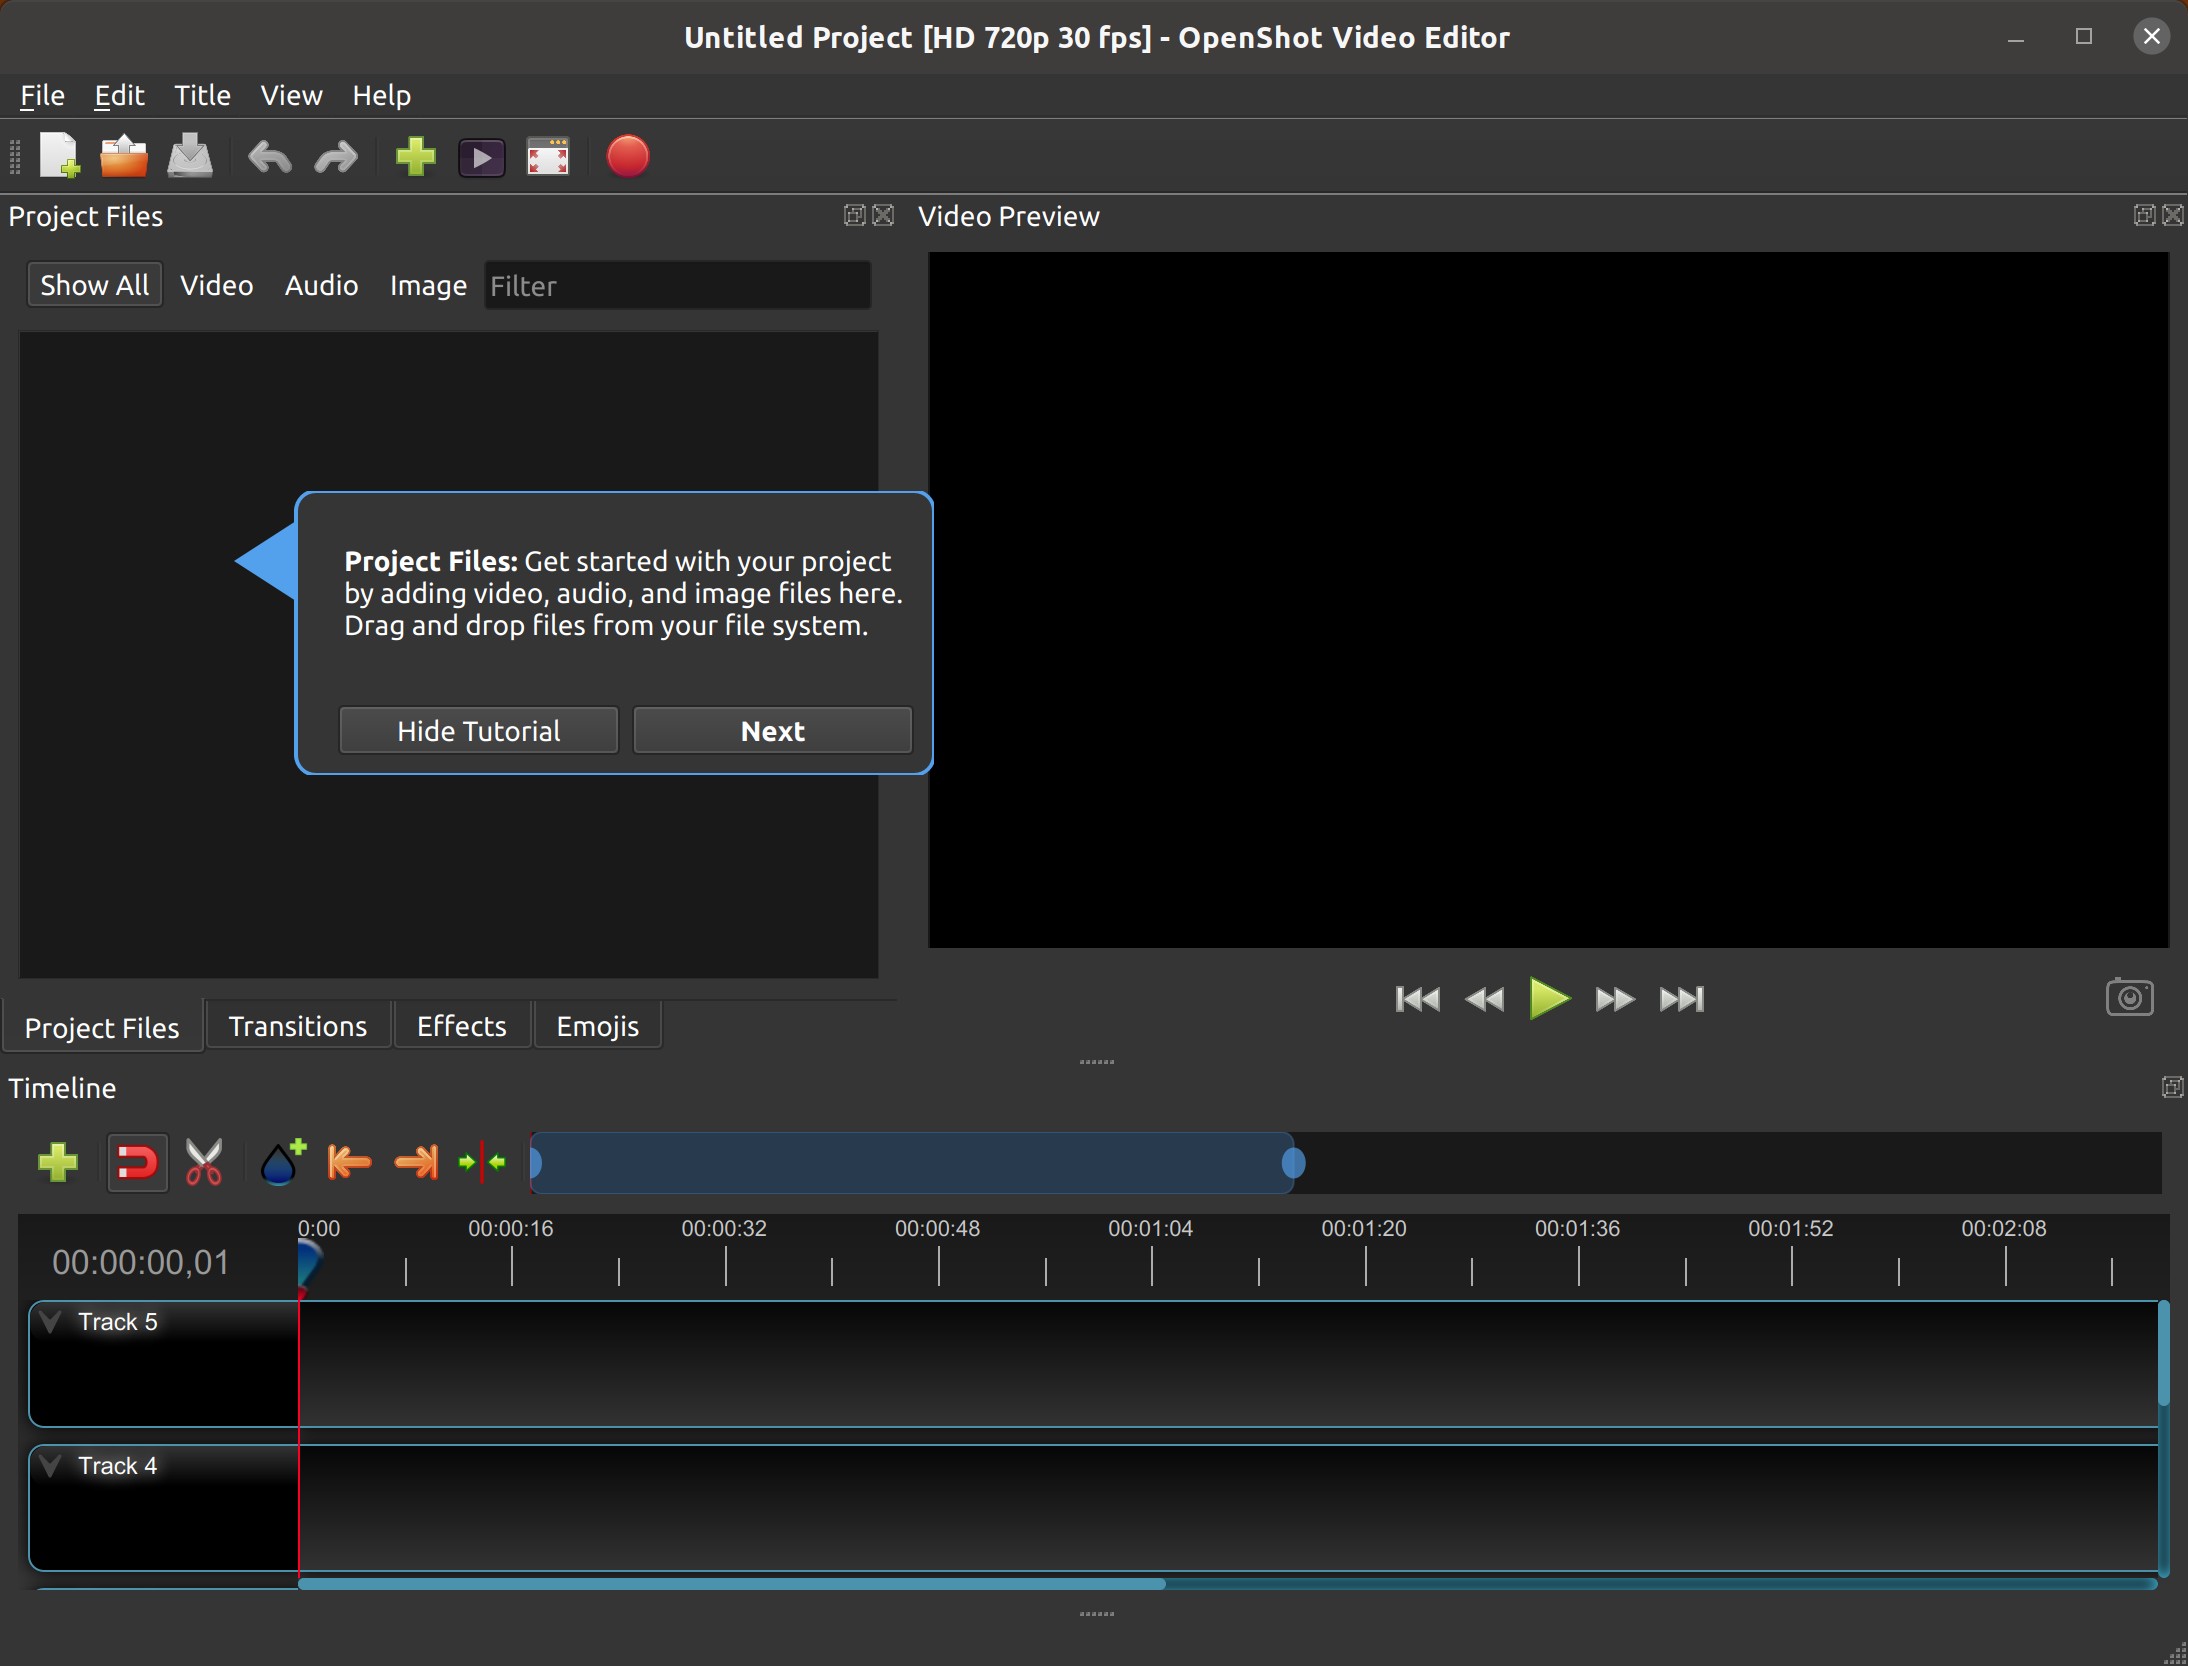The height and width of the screenshot is (1666, 2188).
Task: Drag the timeline position slider
Action: pos(1295,1162)
